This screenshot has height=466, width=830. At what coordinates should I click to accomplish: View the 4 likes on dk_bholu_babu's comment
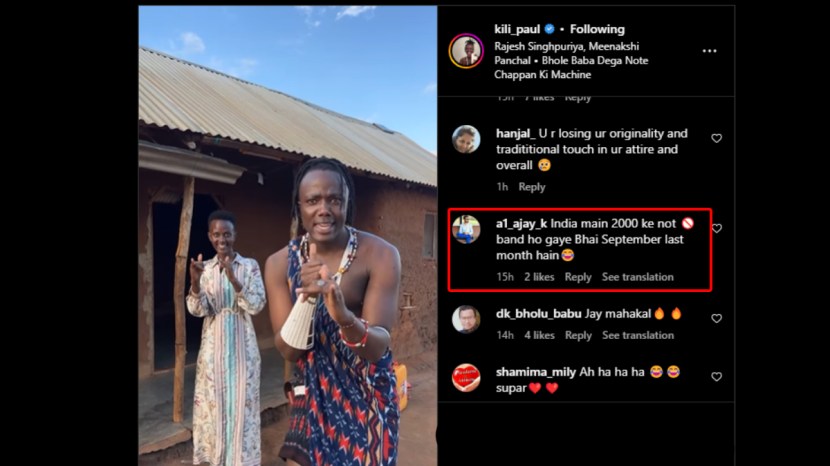tap(539, 336)
